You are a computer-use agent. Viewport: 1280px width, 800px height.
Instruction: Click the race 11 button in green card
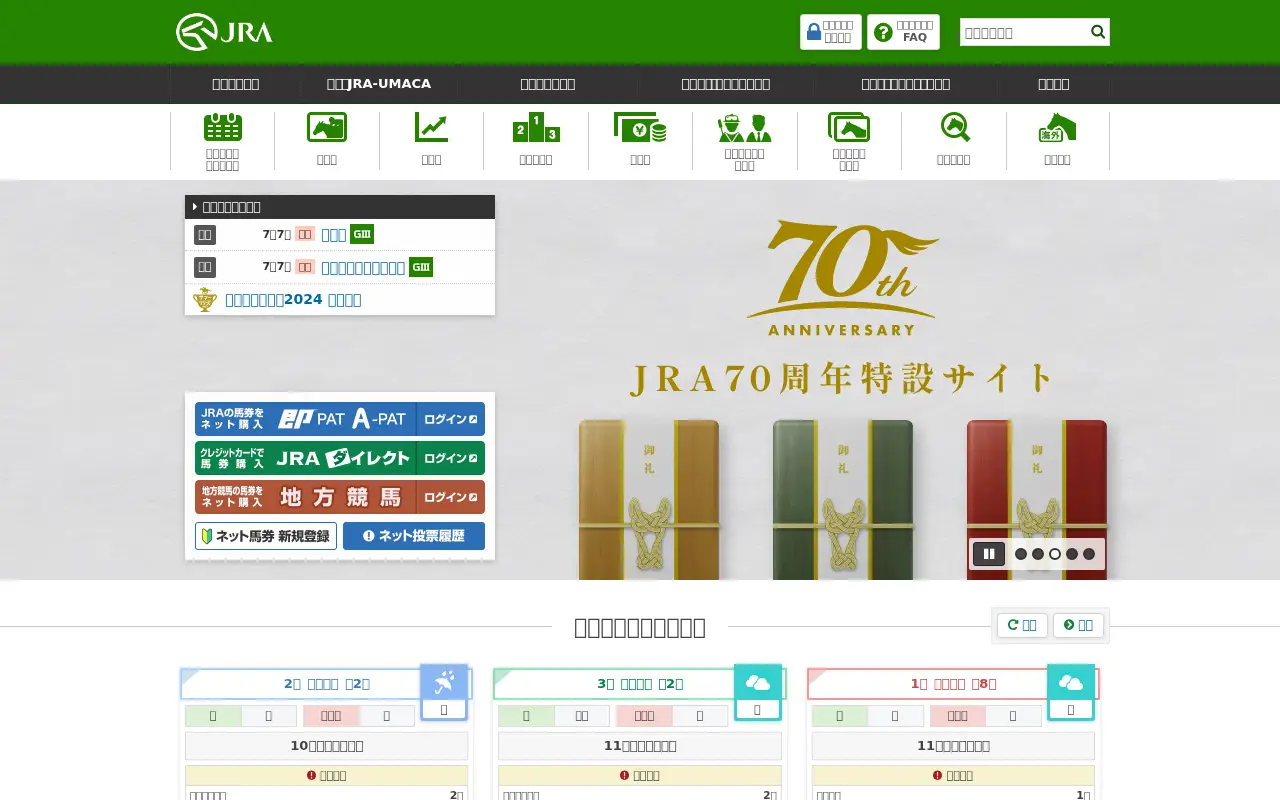coord(640,746)
